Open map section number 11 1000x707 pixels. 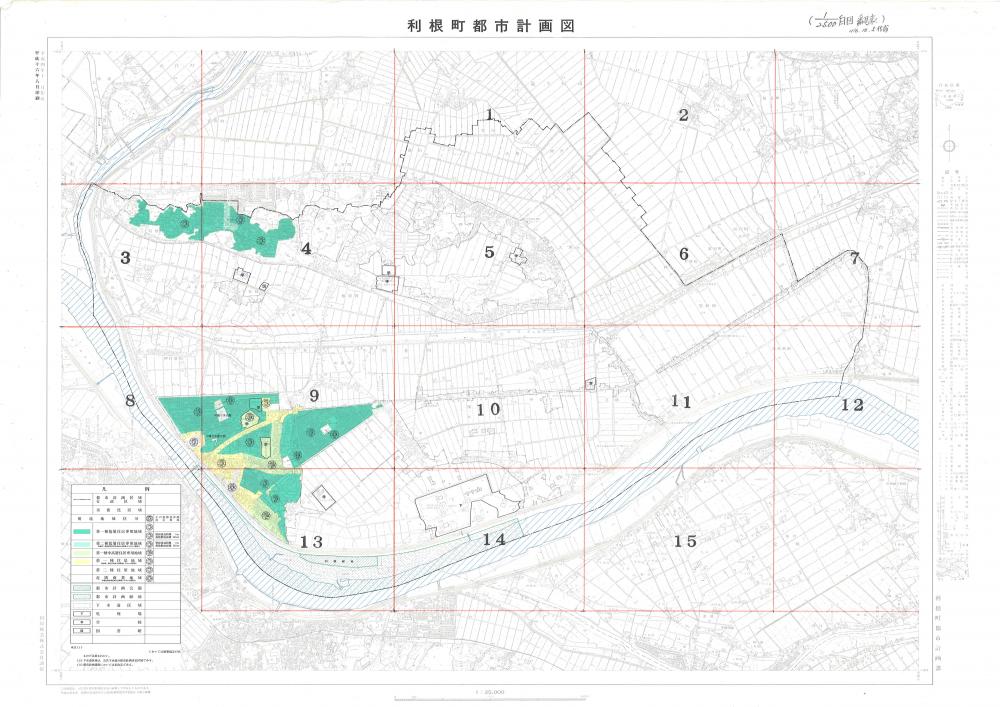(681, 402)
